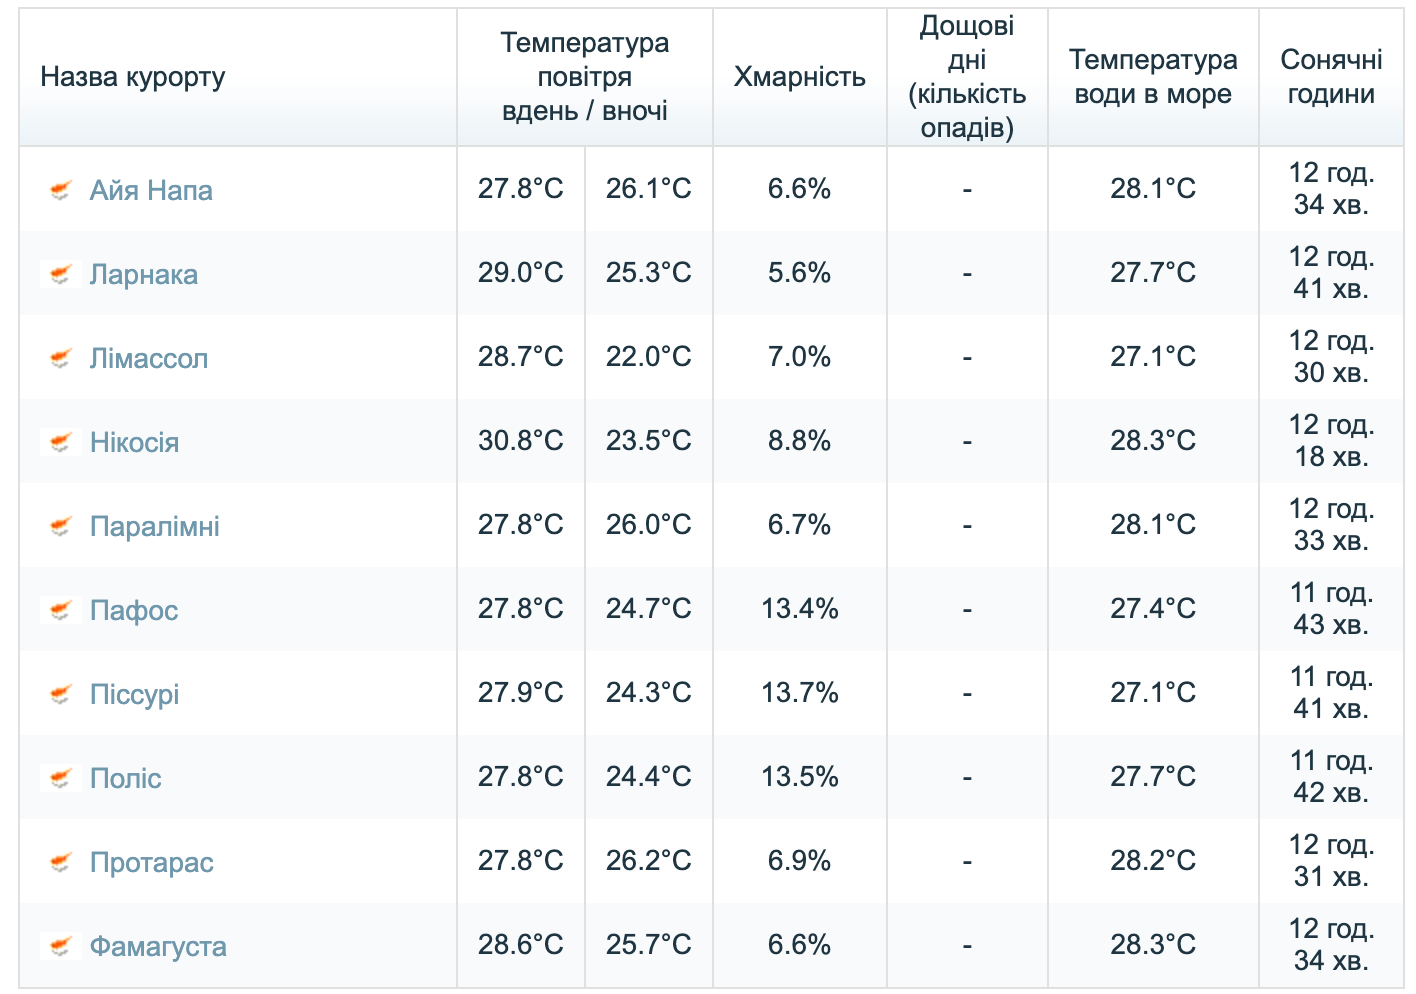Click the flag icon beside Піссурі
The height and width of the screenshot is (994, 1416).
coord(61,694)
